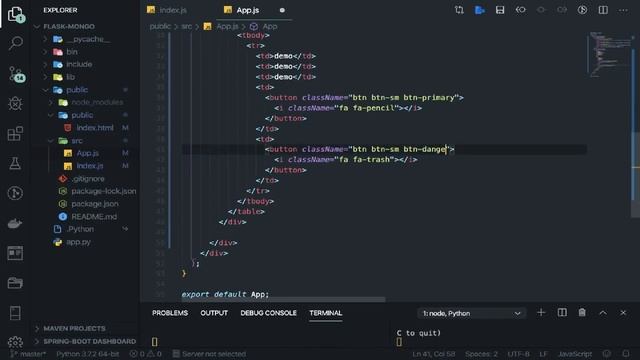Click the App.js breadcrumb segment
Viewport: 640px width, 360px height.
(227, 27)
